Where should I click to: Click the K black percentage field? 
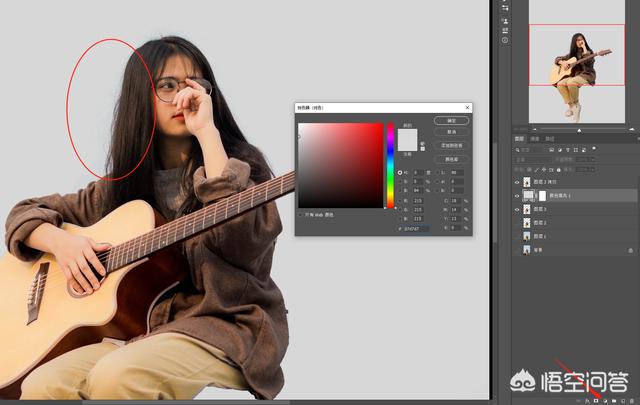tap(455, 228)
